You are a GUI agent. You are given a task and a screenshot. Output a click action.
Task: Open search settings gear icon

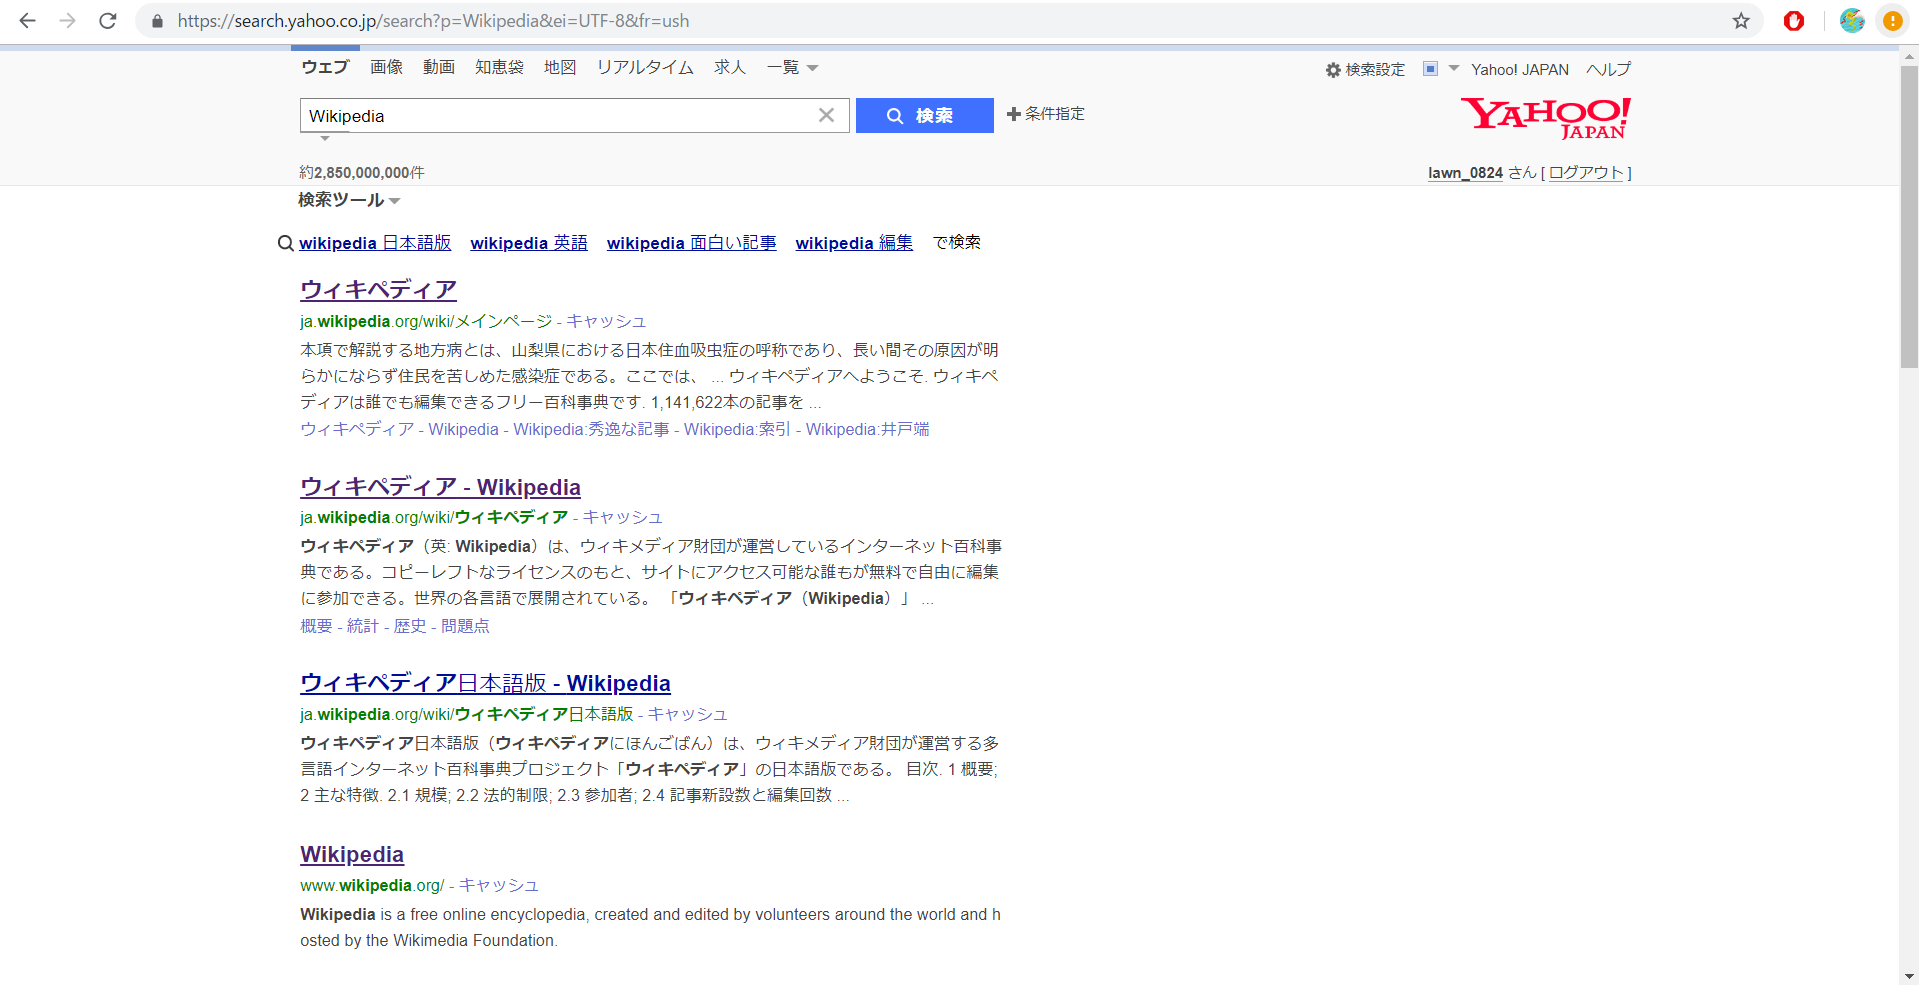click(1333, 70)
